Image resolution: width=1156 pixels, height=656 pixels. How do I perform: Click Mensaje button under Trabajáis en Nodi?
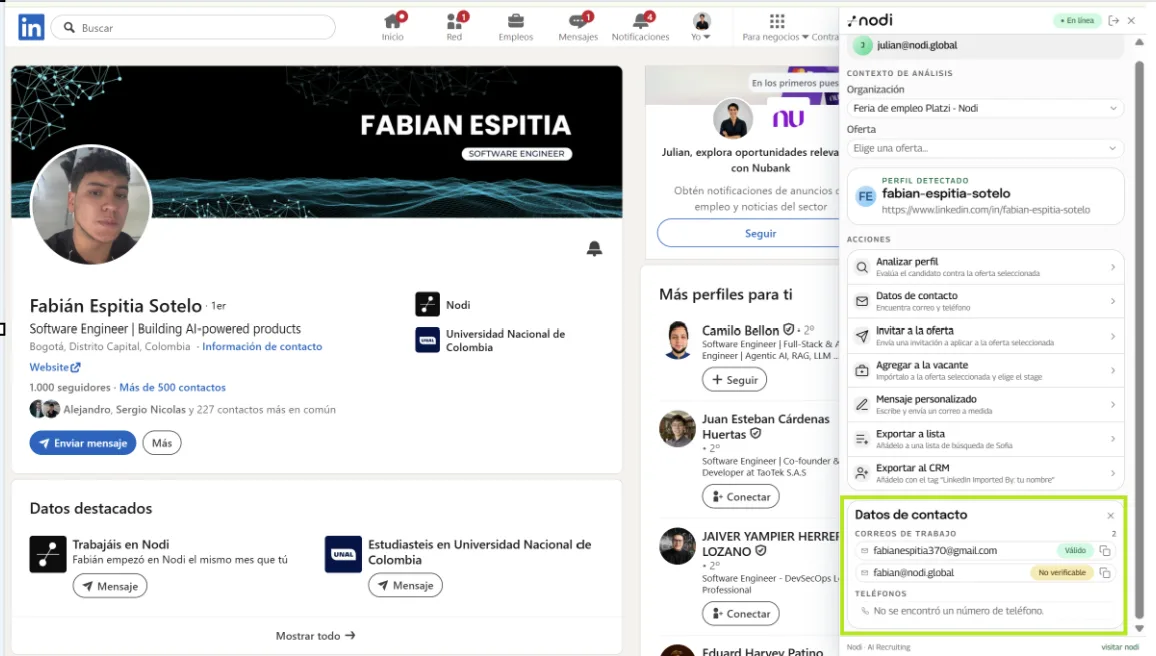pyautogui.click(x=110, y=586)
